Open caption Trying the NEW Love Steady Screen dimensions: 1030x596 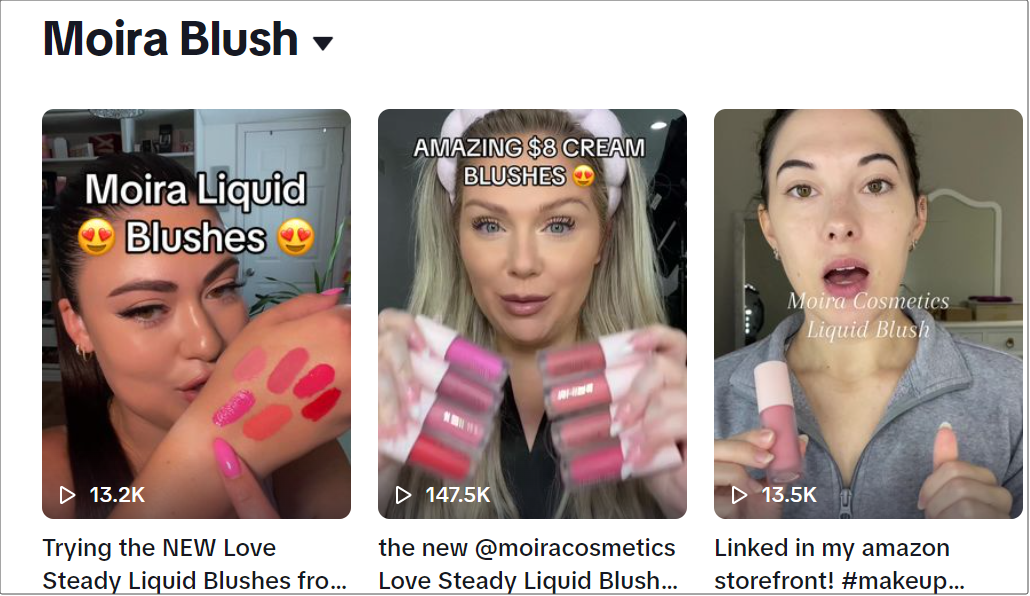195,564
